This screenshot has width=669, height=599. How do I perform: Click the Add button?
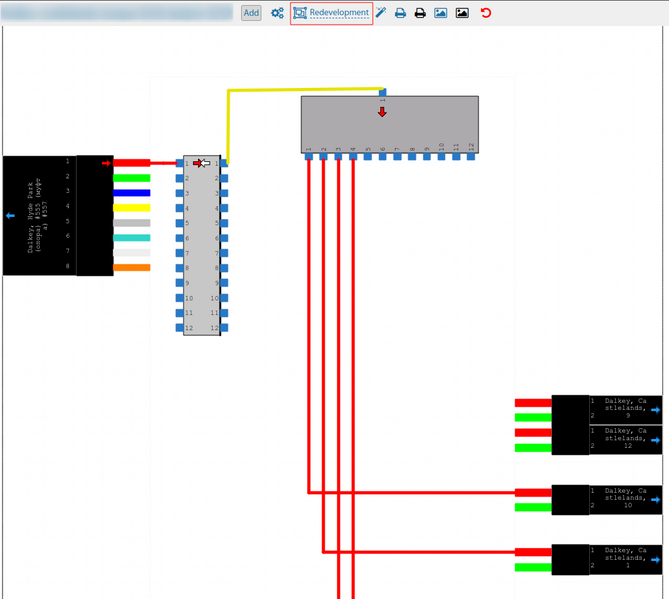click(x=251, y=13)
